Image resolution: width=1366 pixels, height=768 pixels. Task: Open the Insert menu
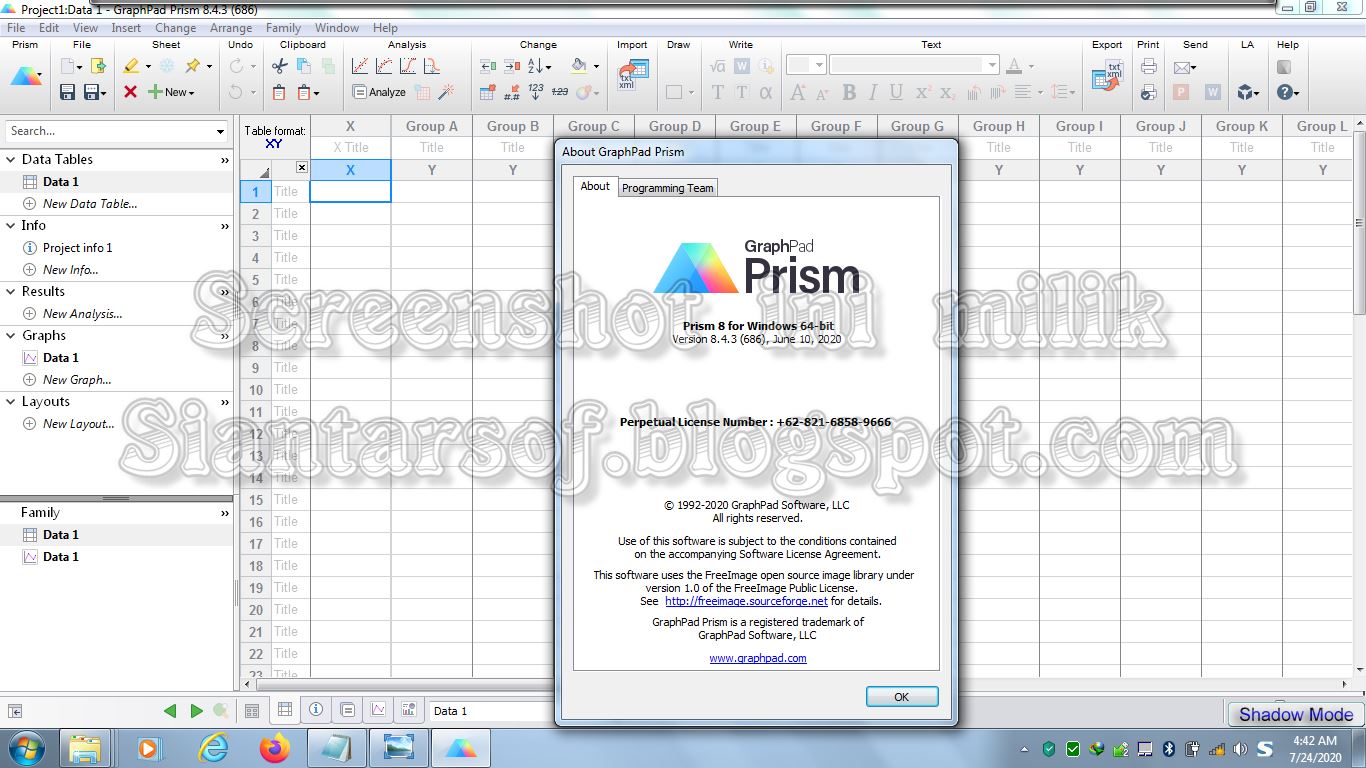click(x=126, y=28)
